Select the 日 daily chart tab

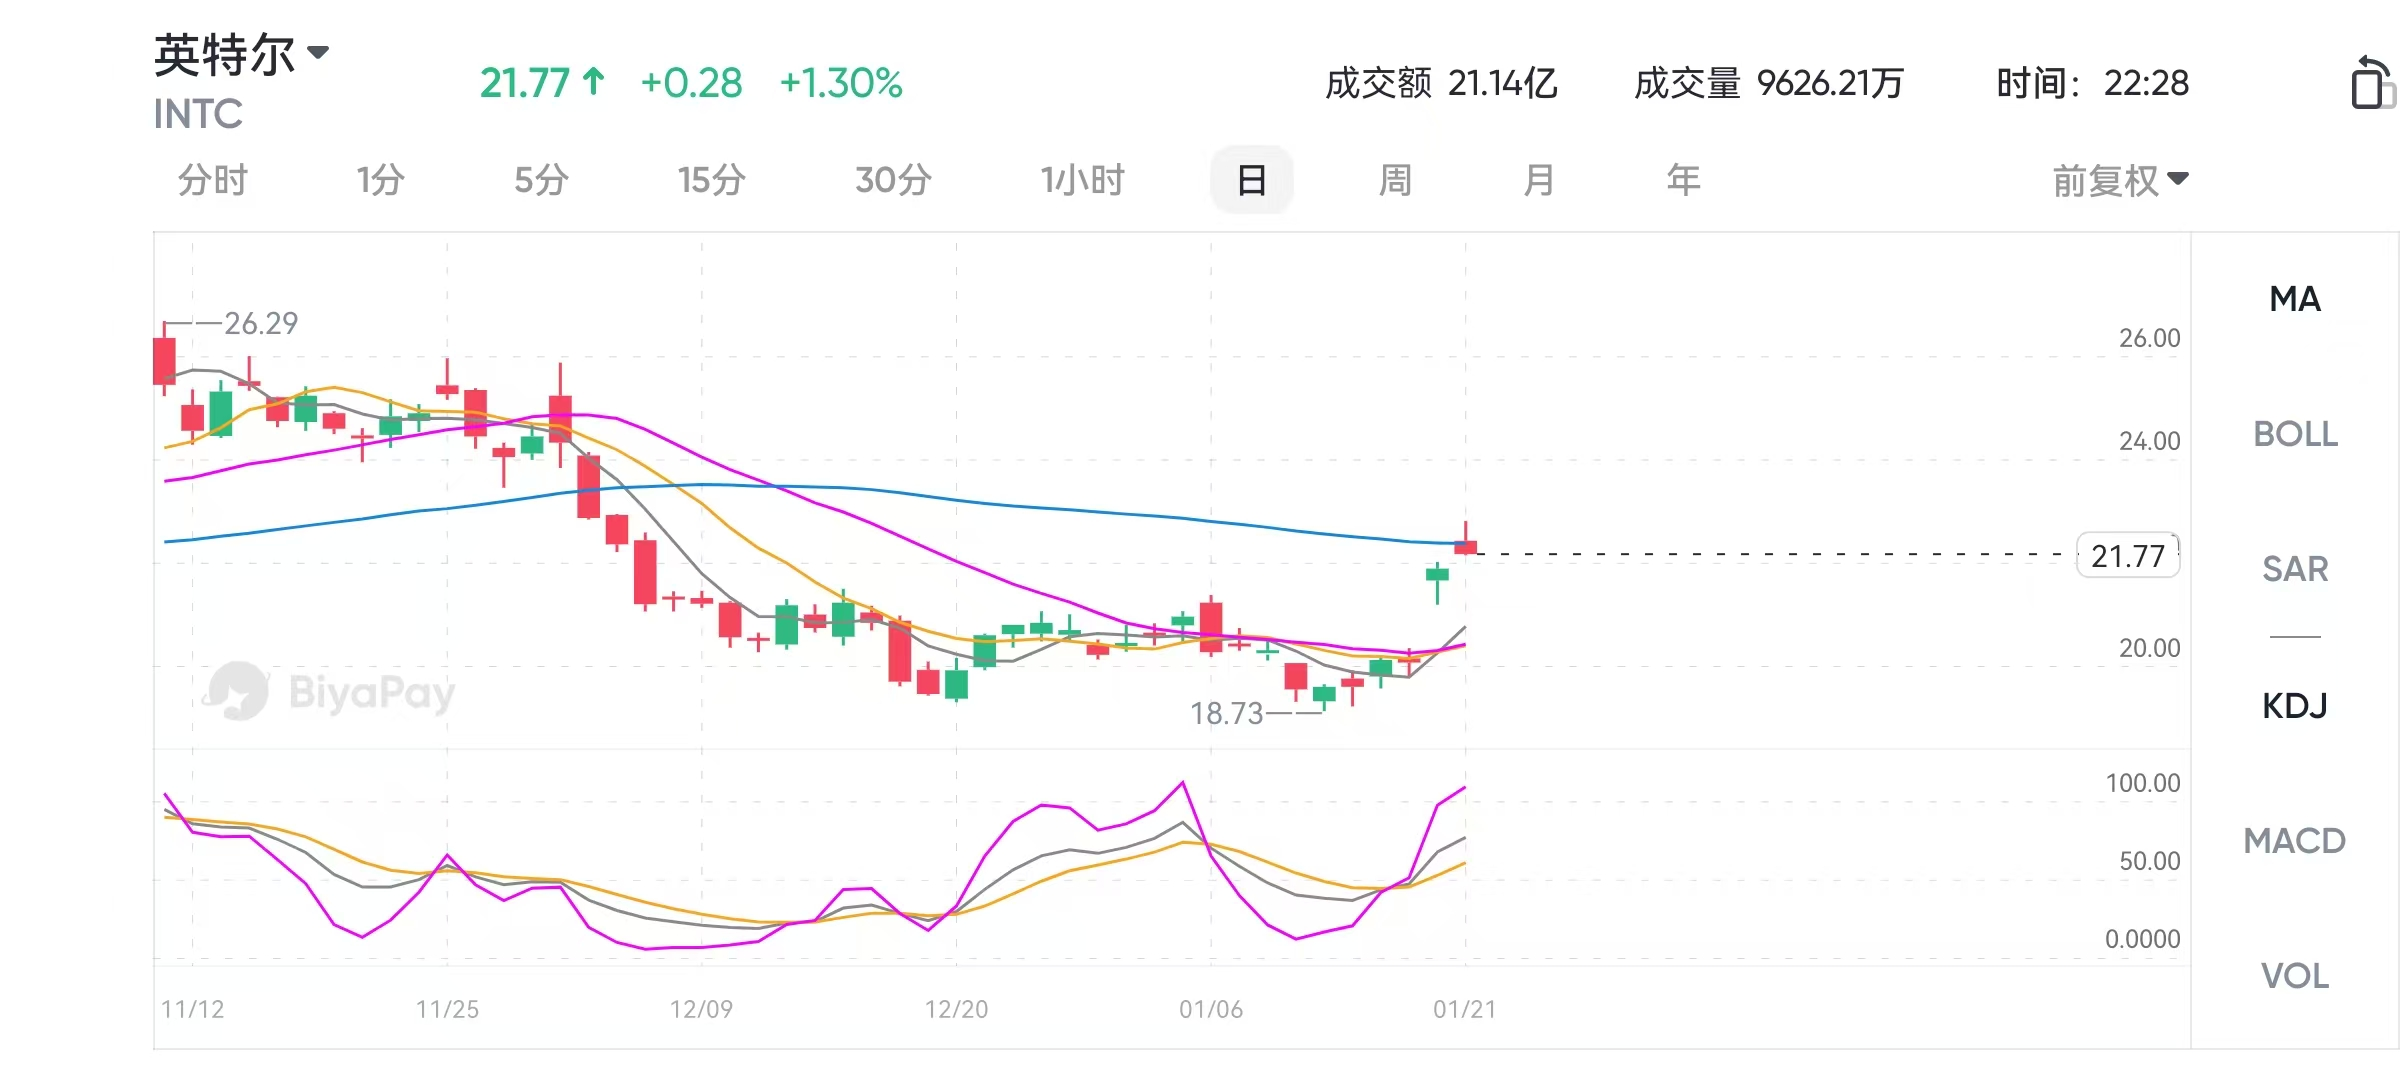(x=1251, y=181)
